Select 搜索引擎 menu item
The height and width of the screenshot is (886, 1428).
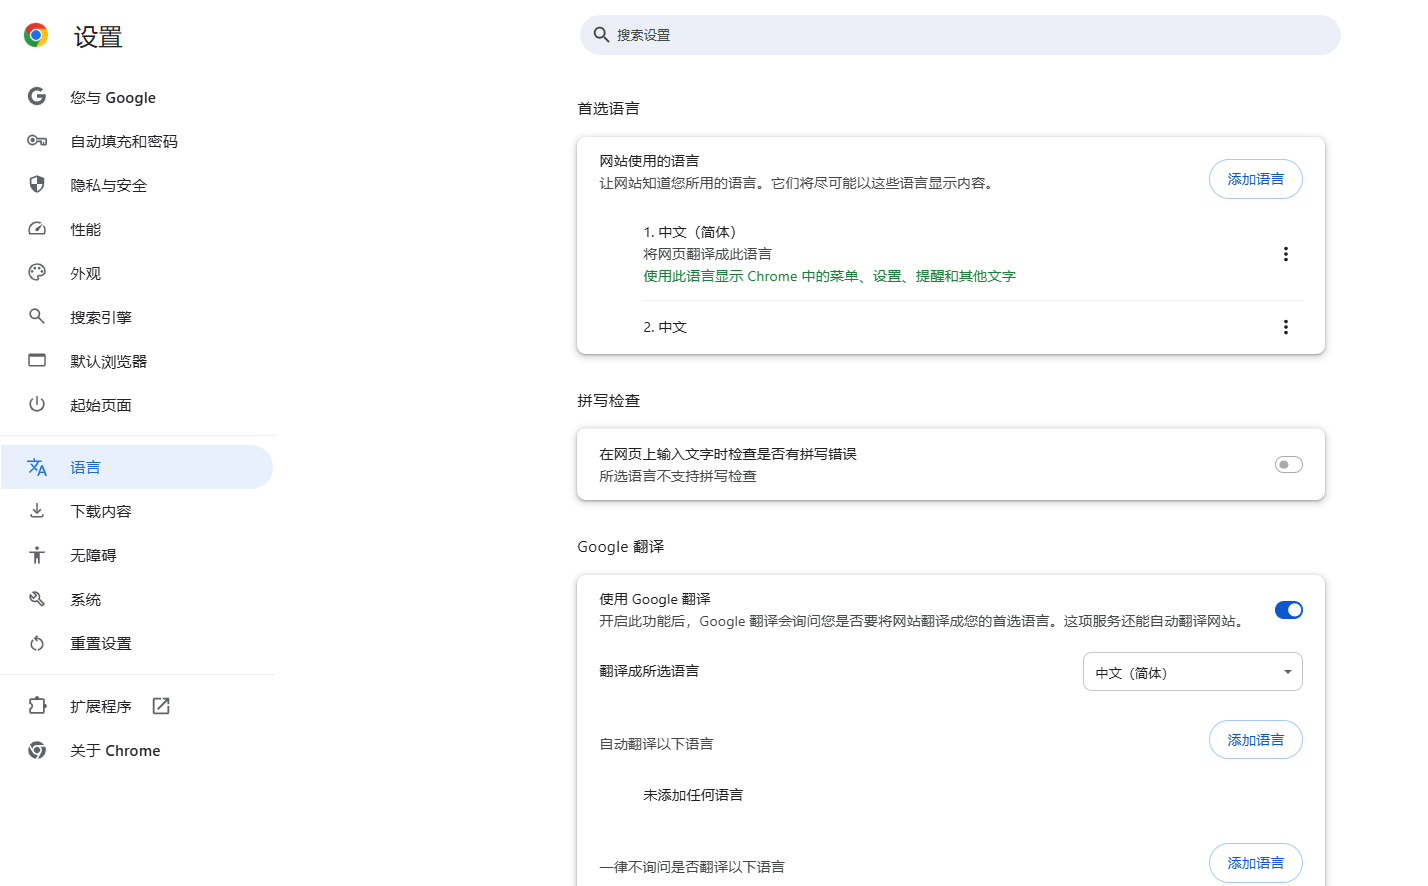coord(137,317)
